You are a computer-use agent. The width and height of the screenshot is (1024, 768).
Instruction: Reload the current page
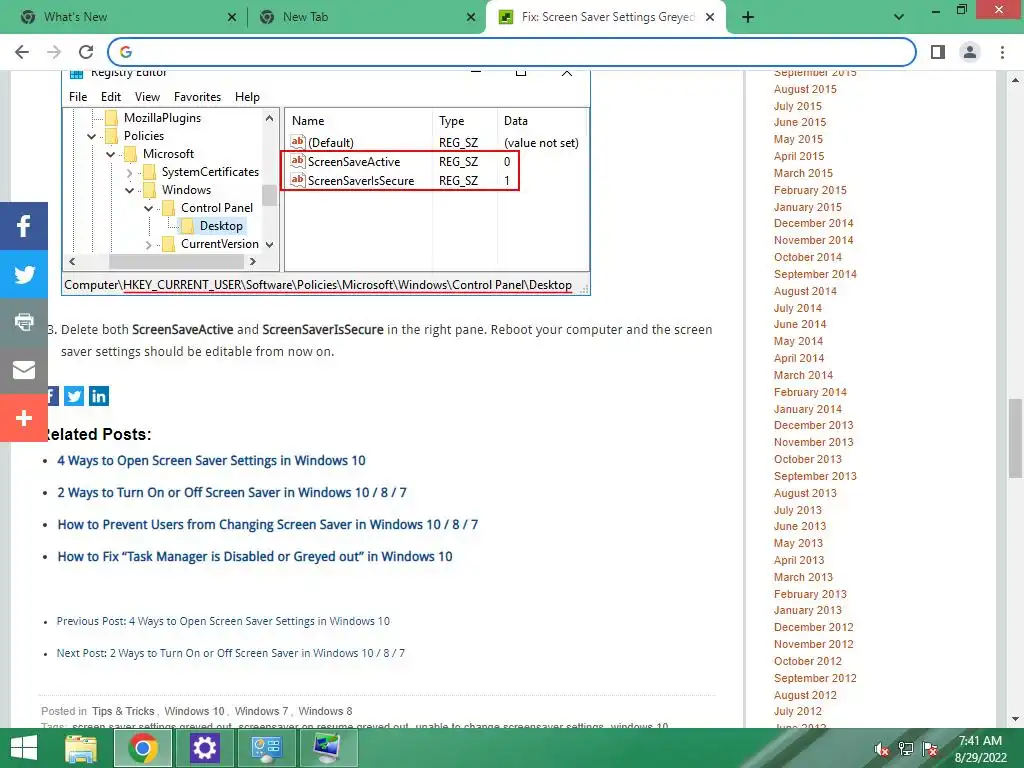[86, 52]
